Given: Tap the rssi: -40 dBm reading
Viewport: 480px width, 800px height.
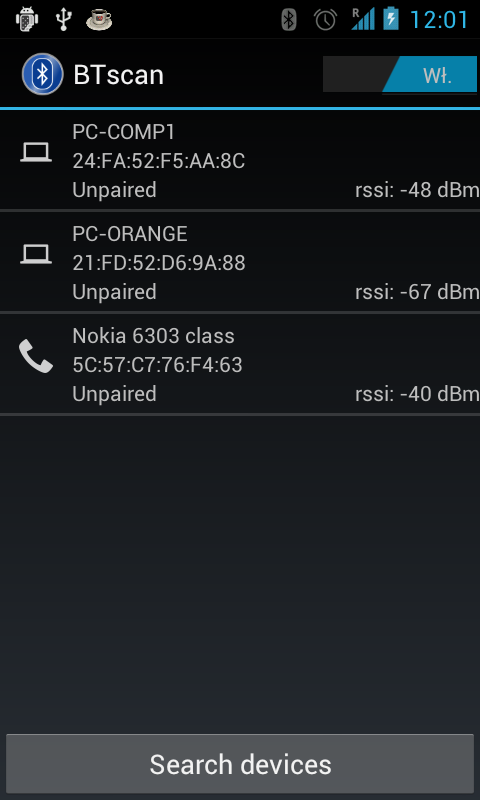Looking at the screenshot, I should click(417, 394).
